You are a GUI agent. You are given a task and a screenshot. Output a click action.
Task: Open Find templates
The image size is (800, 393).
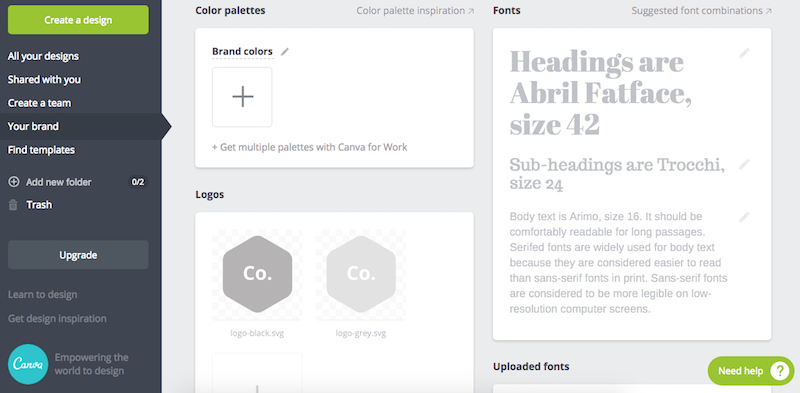[x=41, y=150]
